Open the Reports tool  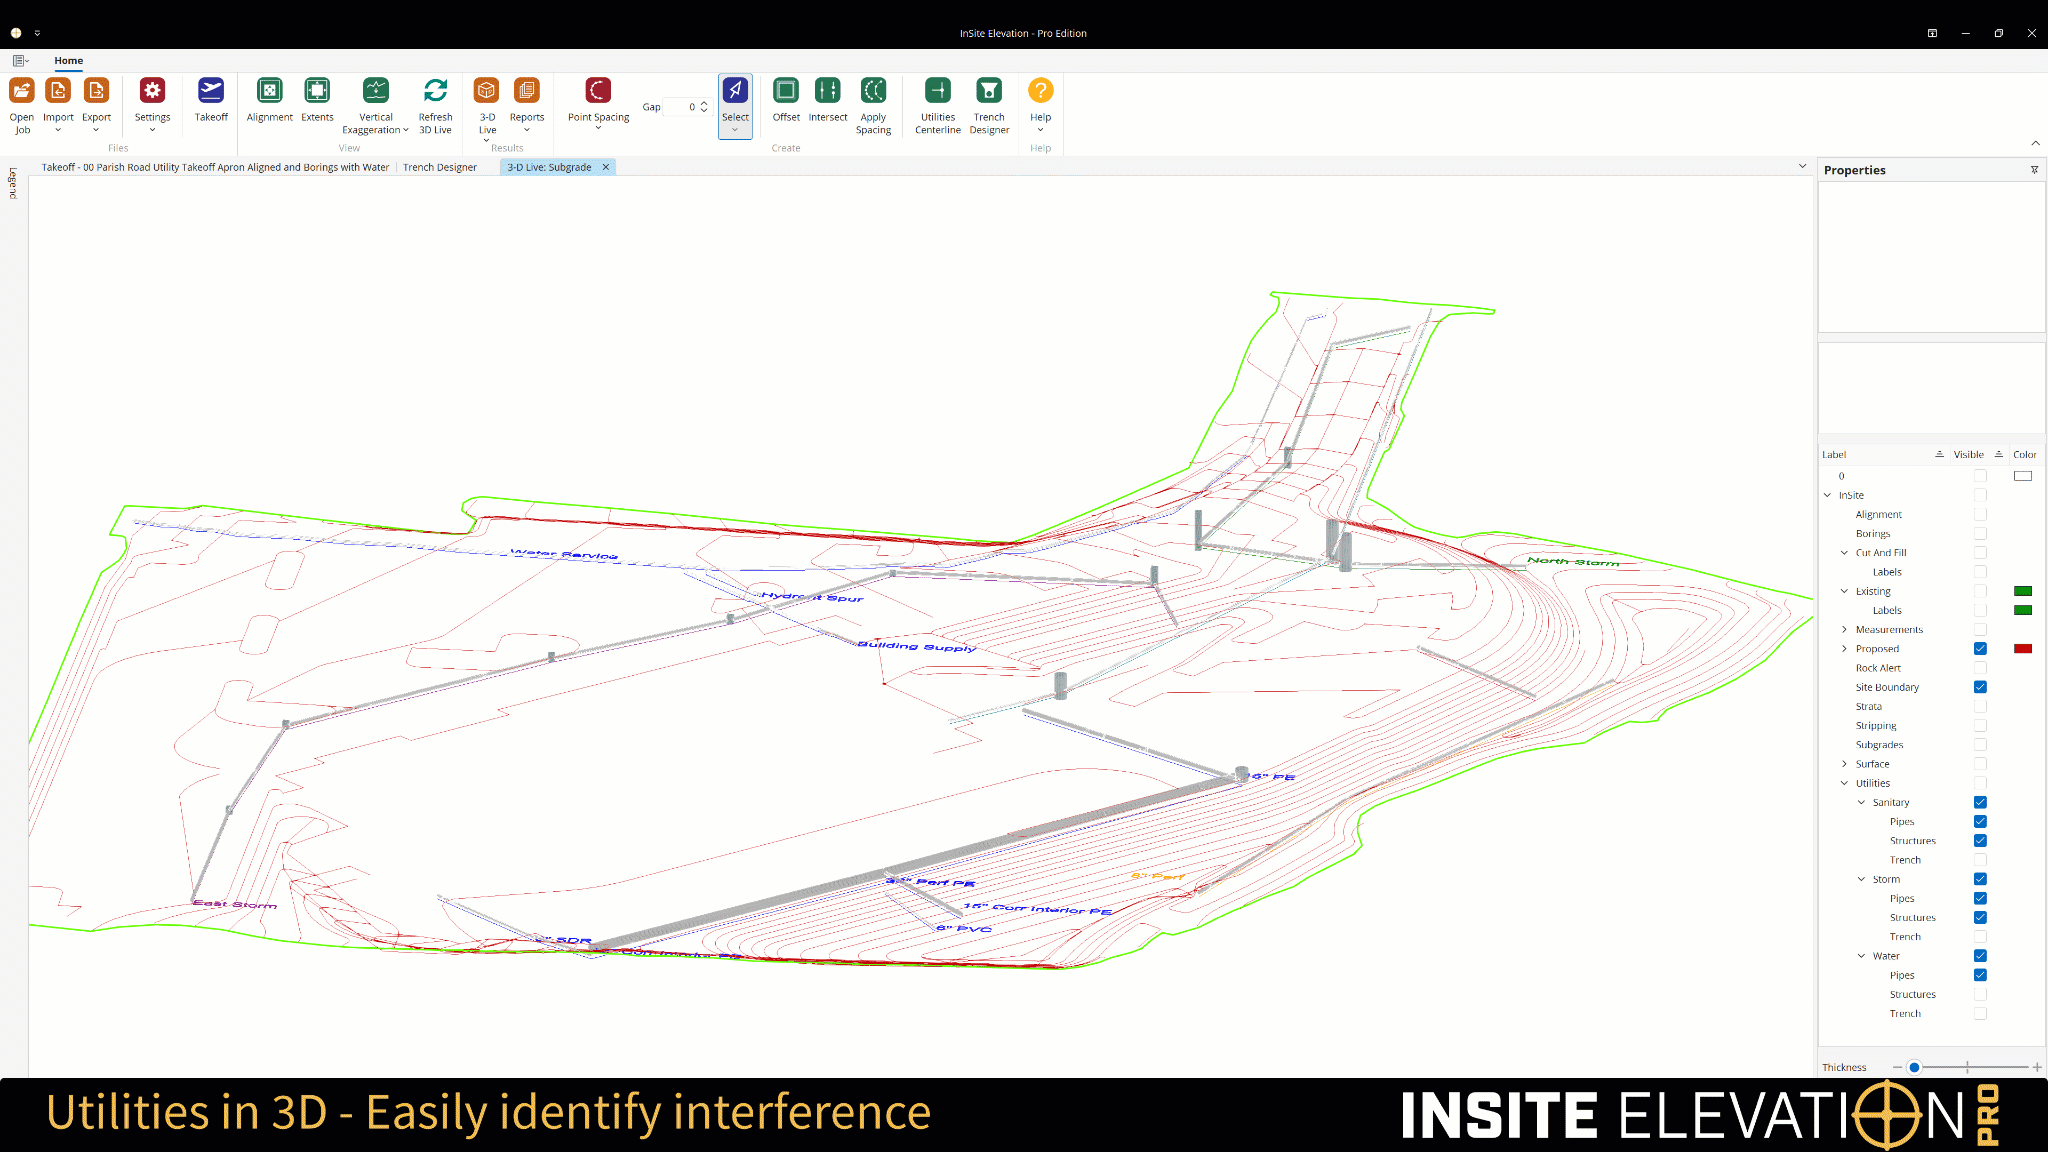(527, 104)
